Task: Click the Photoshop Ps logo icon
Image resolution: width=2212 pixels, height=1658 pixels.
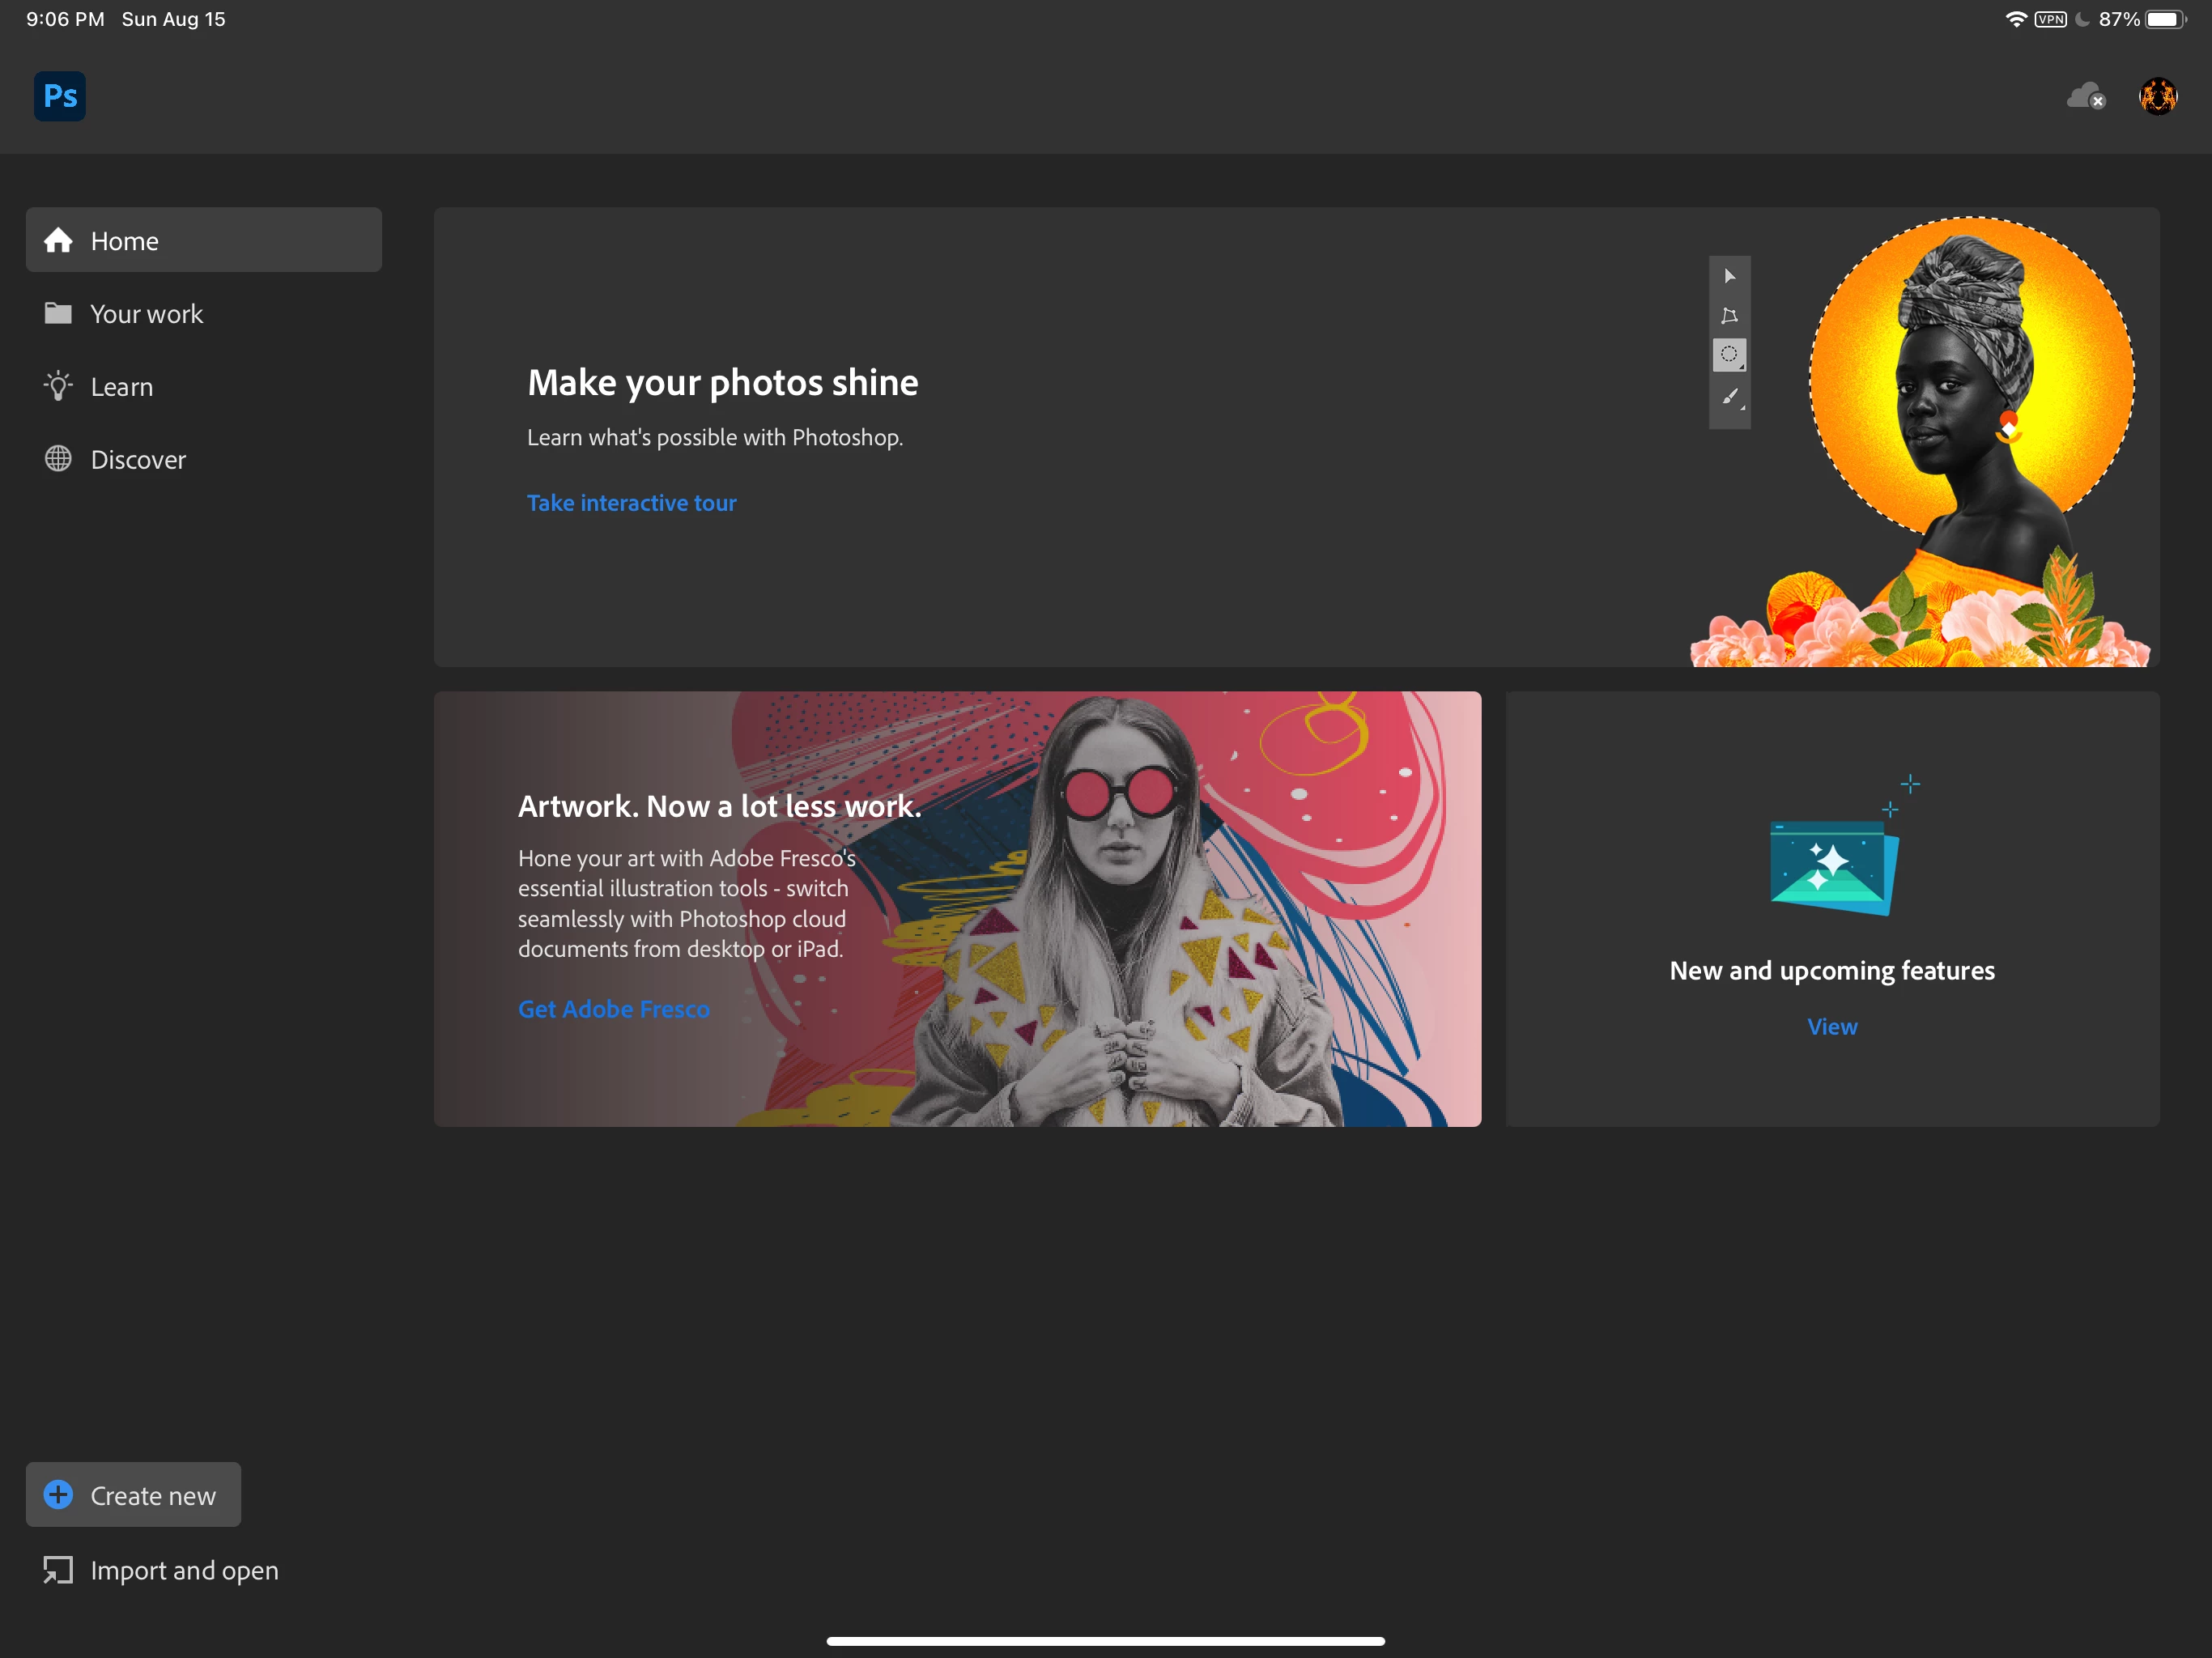Action: 60,96
